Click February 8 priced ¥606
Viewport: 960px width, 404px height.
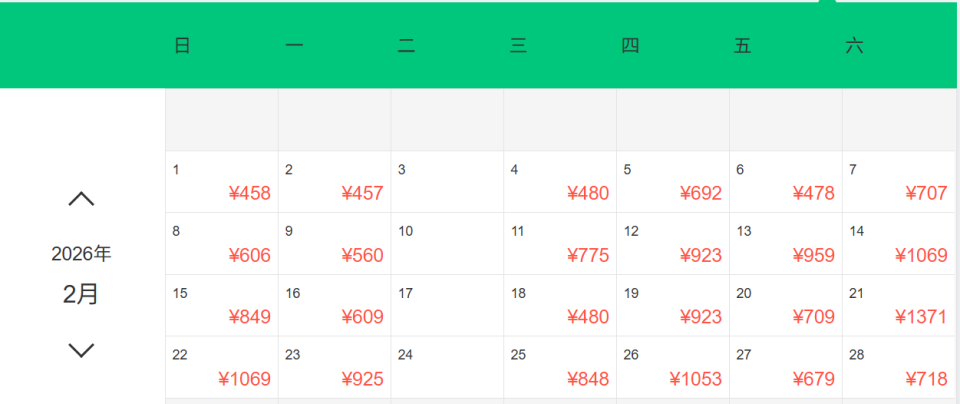tap(221, 244)
